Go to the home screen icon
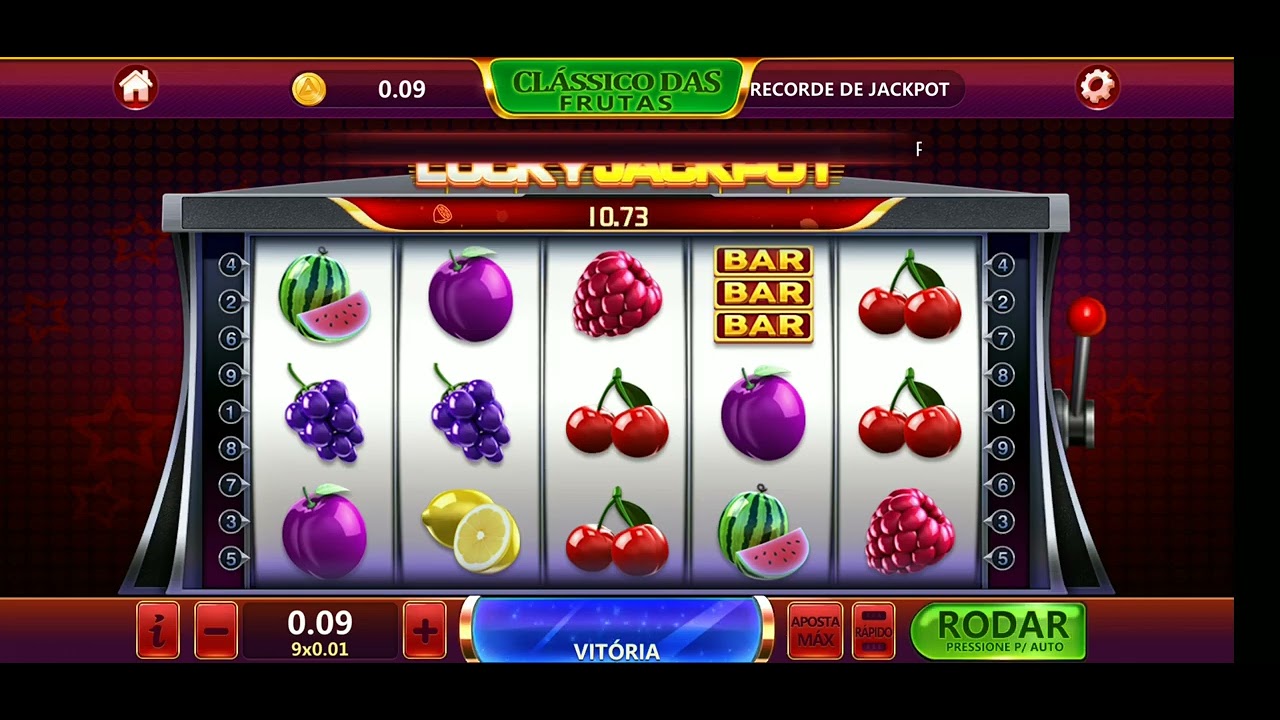The image size is (1280, 720). 135,88
